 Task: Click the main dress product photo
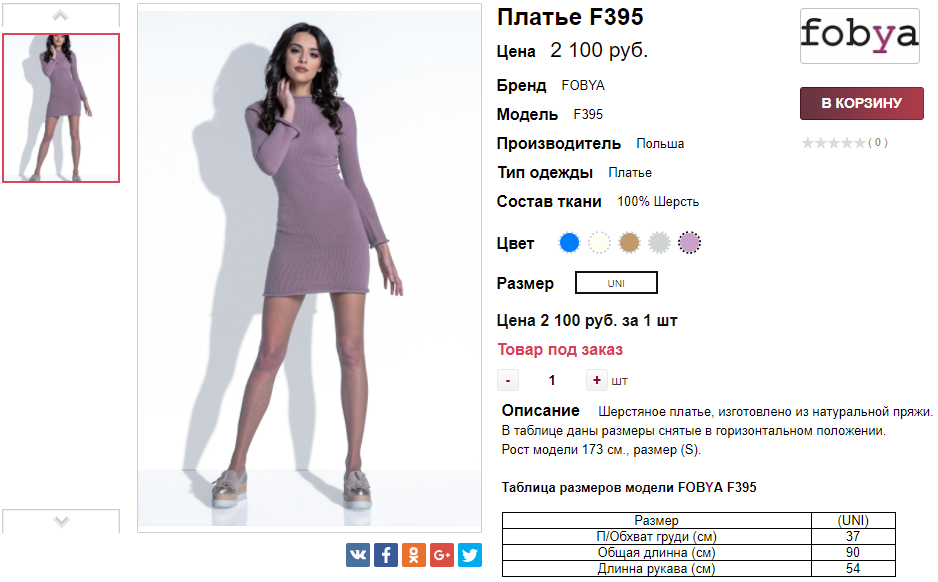pos(309,268)
